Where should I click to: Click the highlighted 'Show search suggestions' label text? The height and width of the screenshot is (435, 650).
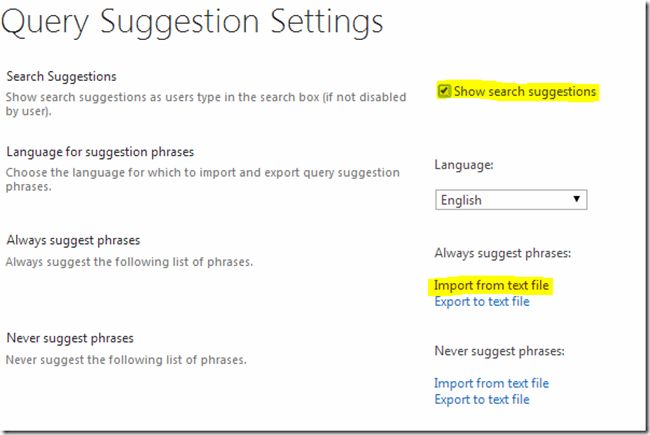pyautogui.click(x=524, y=92)
